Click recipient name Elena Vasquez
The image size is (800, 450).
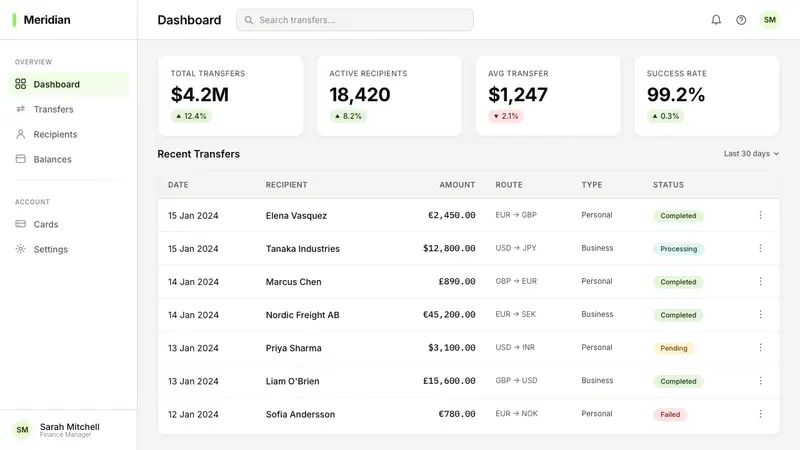[296, 215]
